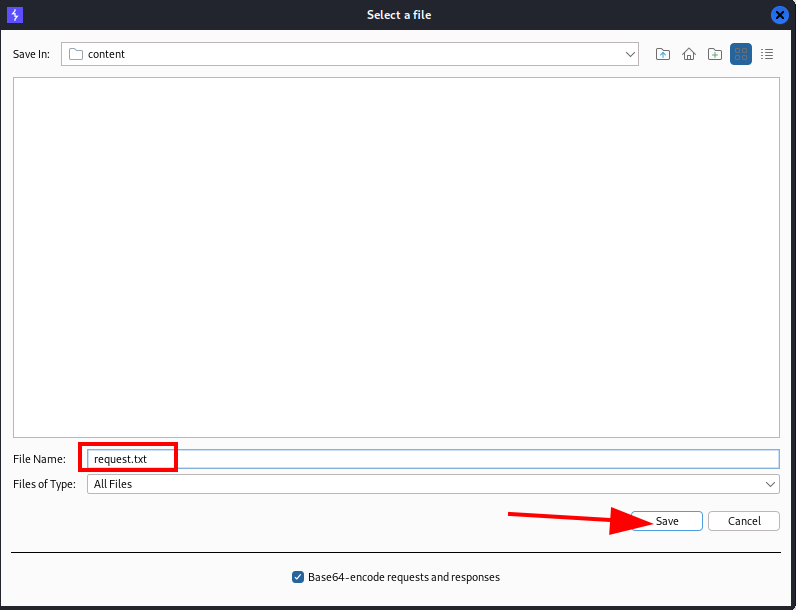Toggle Base64-encode requests and responses checkbox

click(x=298, y=577)
